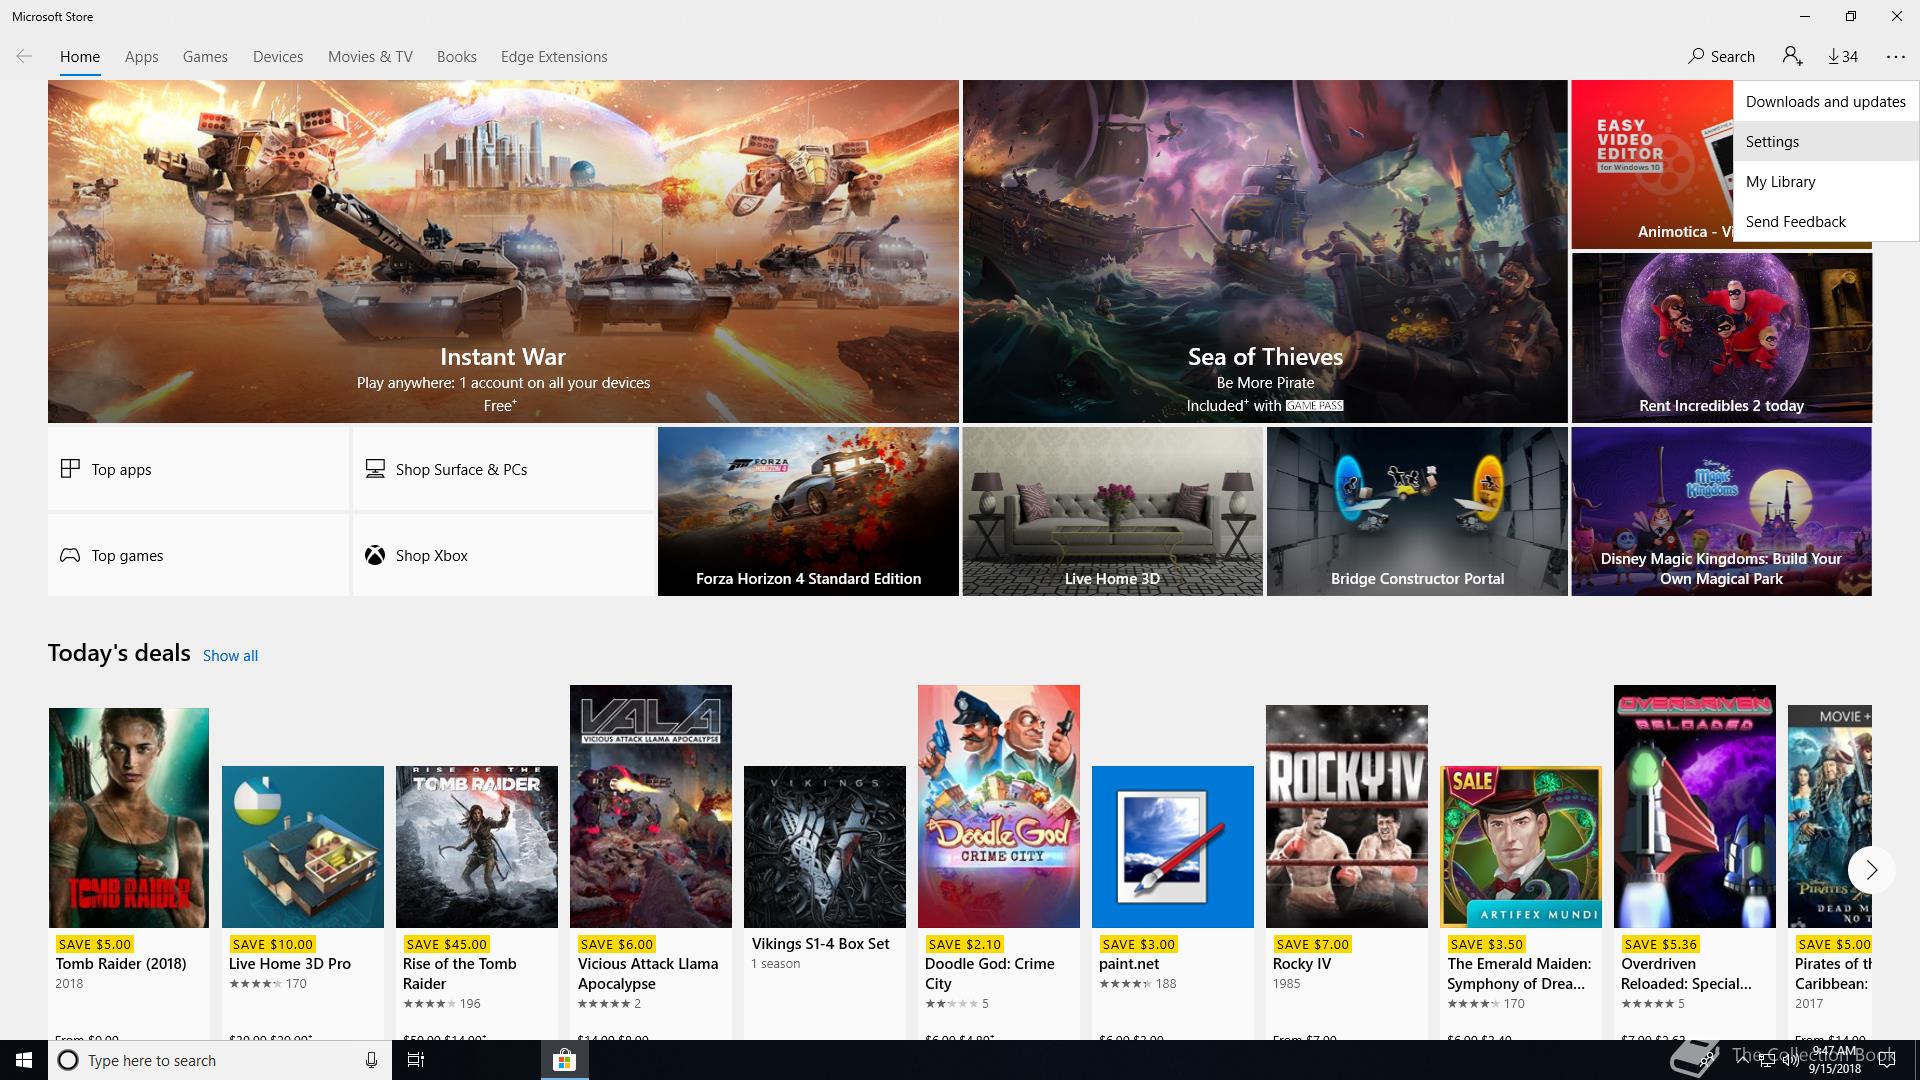Click the Xbox logo icon

coord(375,555)
